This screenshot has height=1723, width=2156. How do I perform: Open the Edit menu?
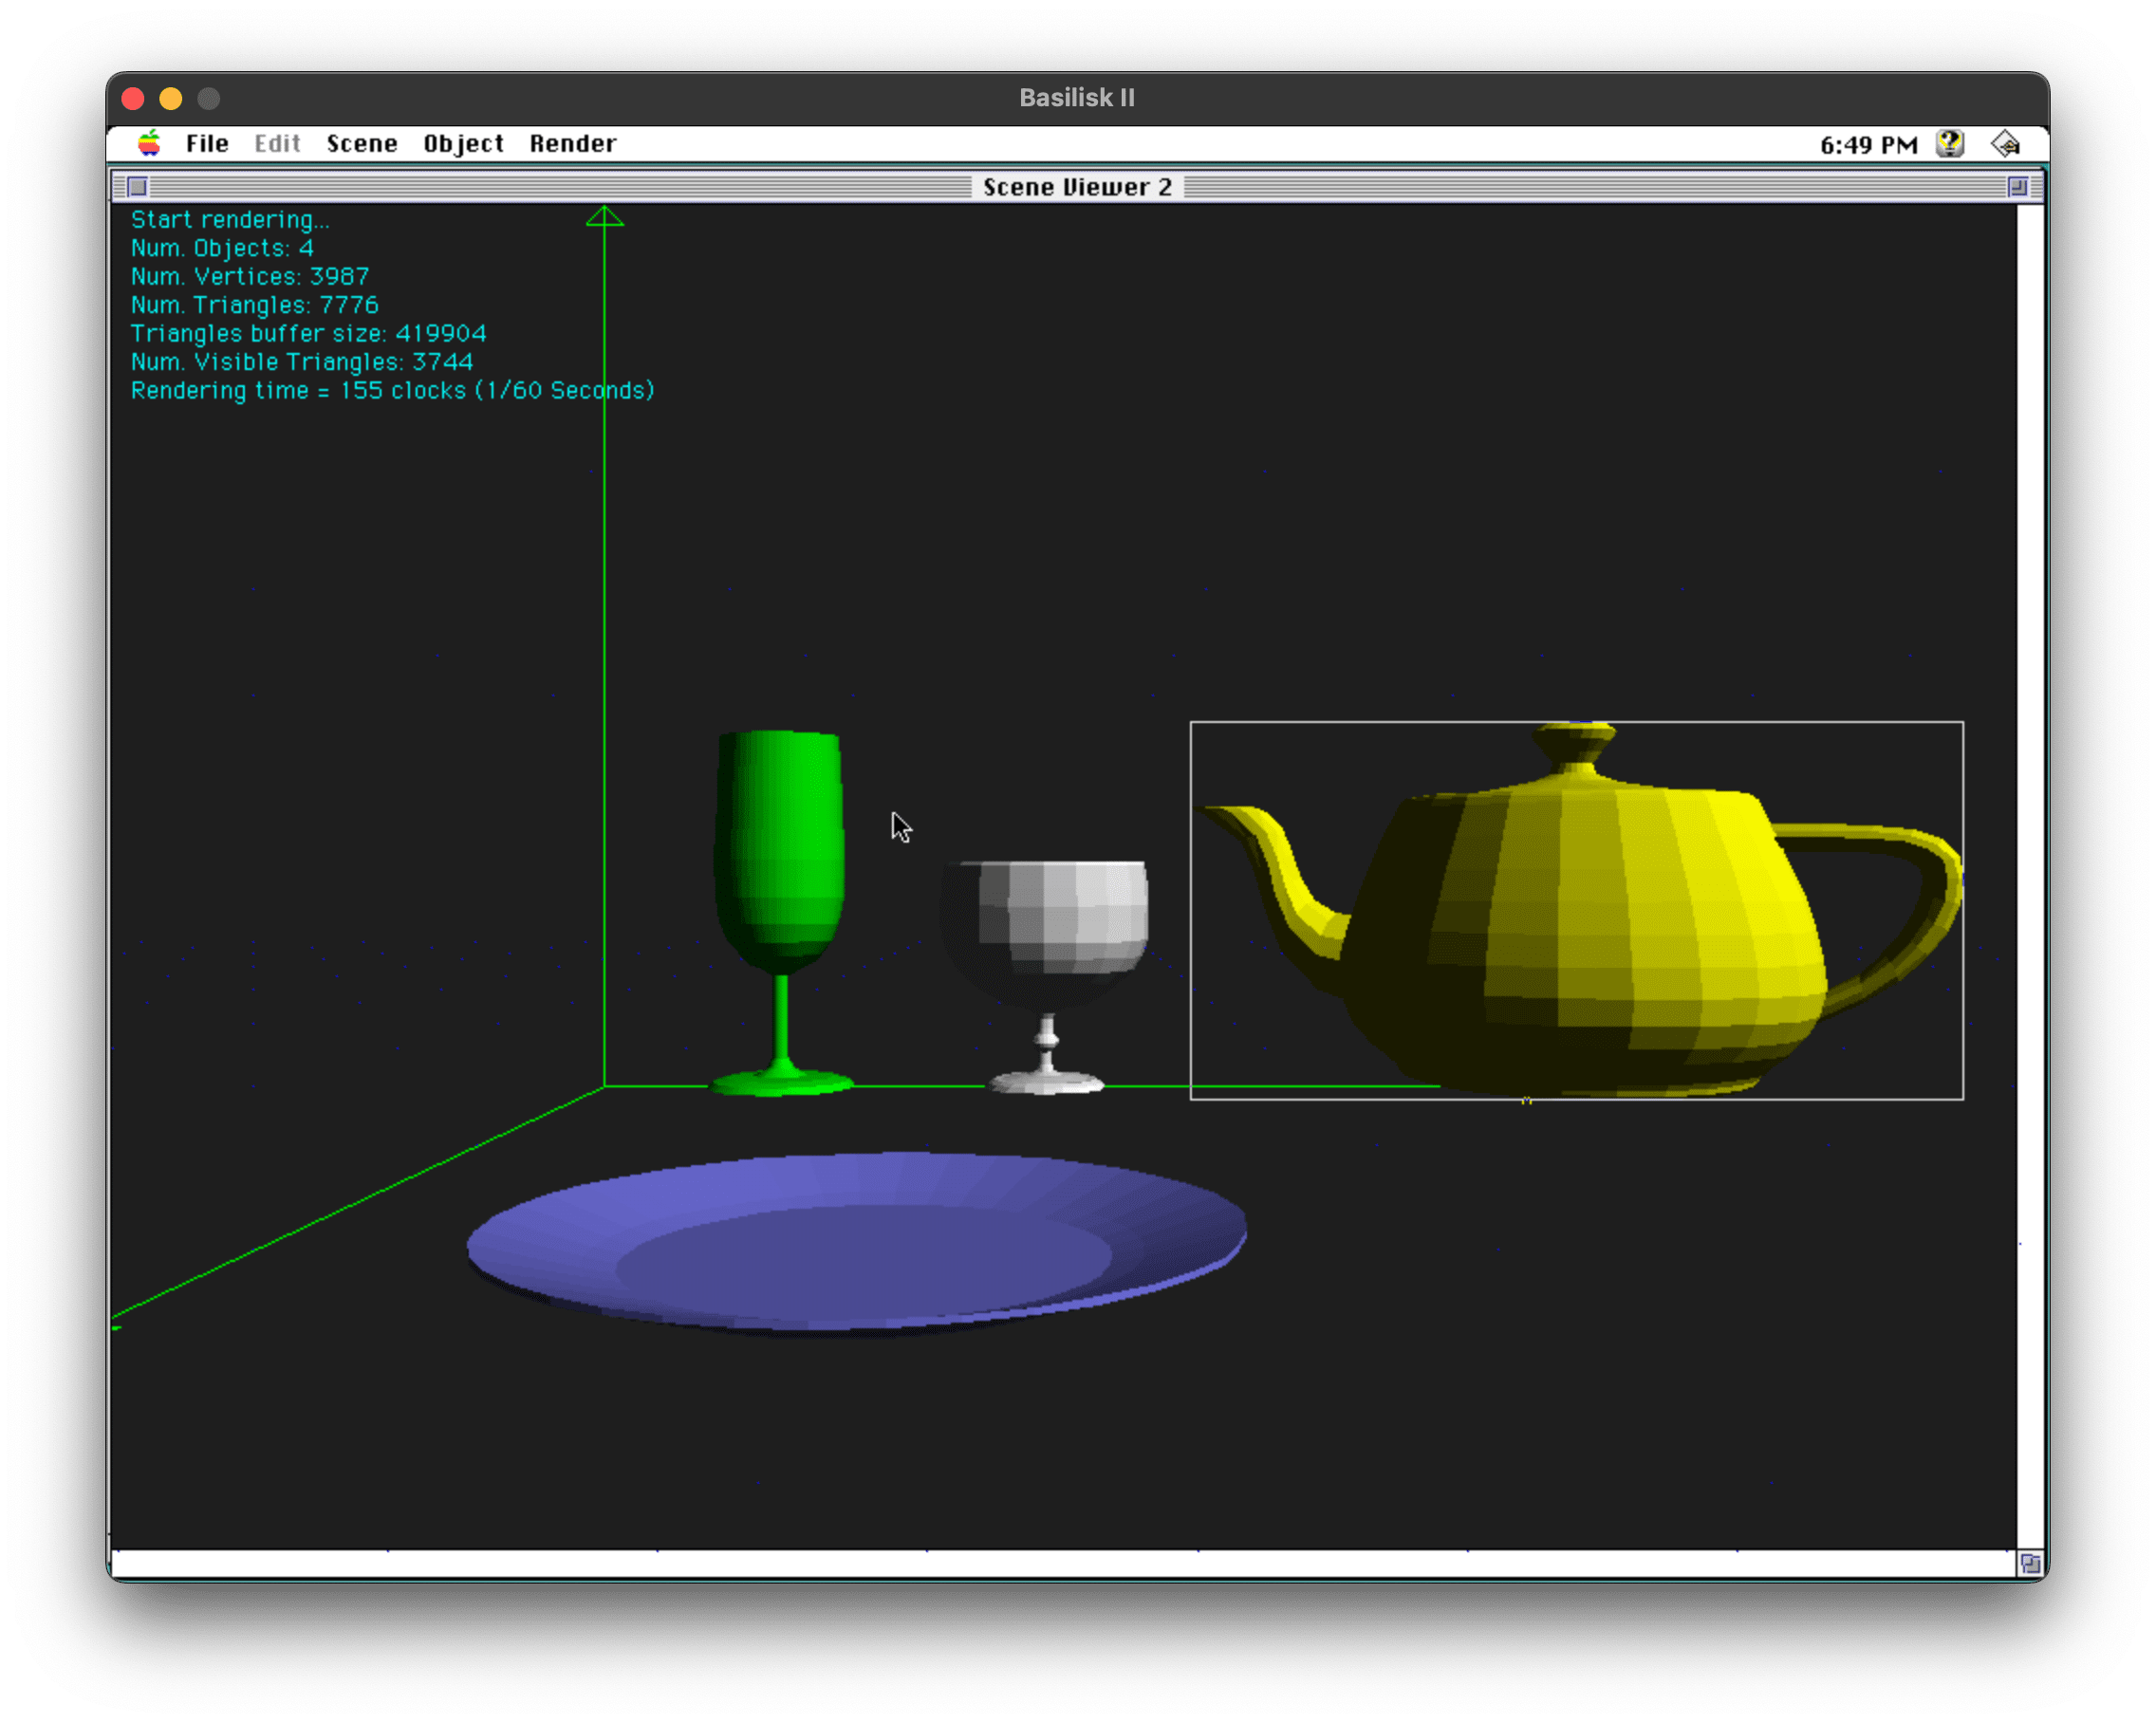pyautogui.click(x=277, y=143)
